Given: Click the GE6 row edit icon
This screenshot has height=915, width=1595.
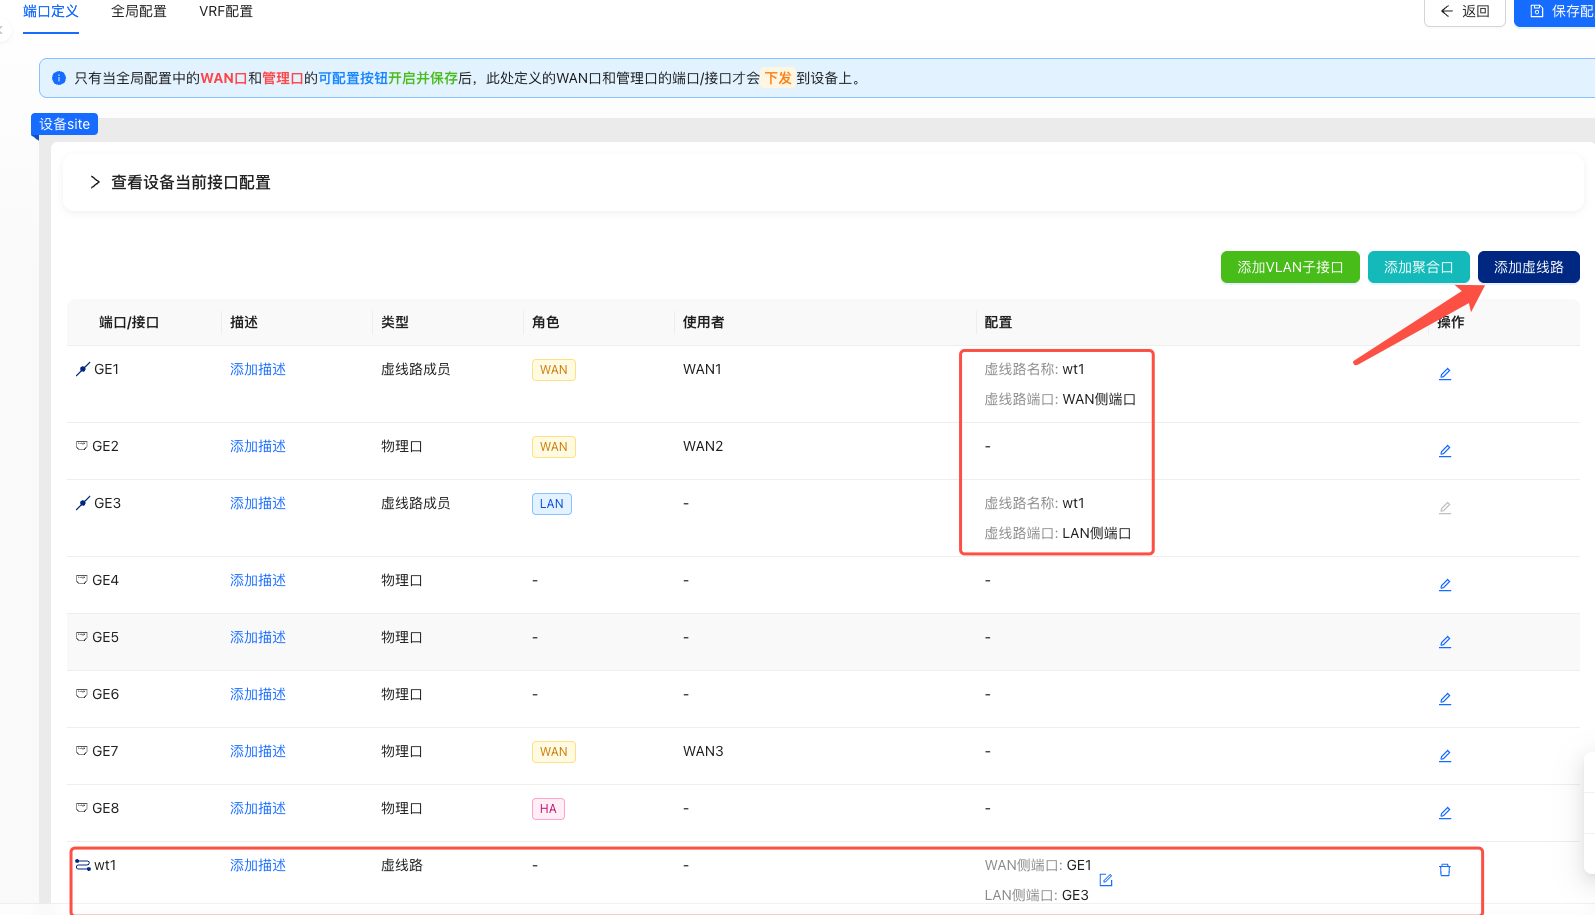Looking at the screenshot, I should pyautogui.click(x=1444, y=699).
